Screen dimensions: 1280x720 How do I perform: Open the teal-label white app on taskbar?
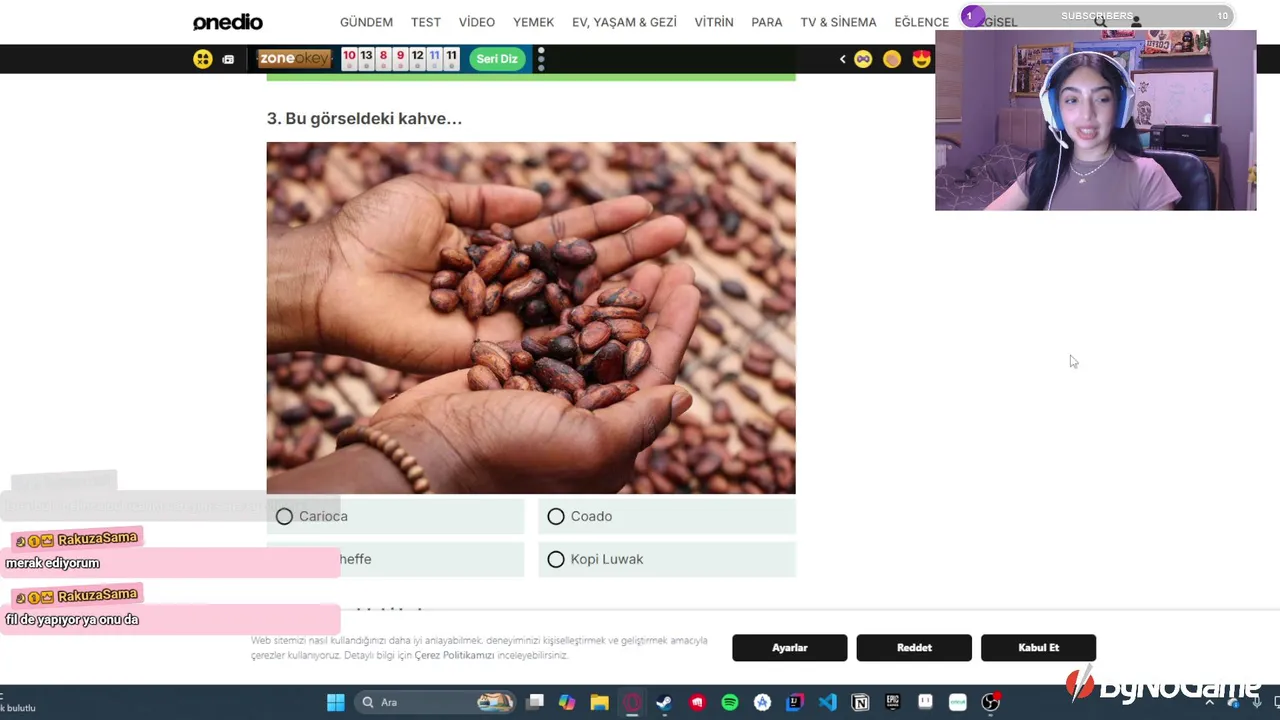(958, 702)
